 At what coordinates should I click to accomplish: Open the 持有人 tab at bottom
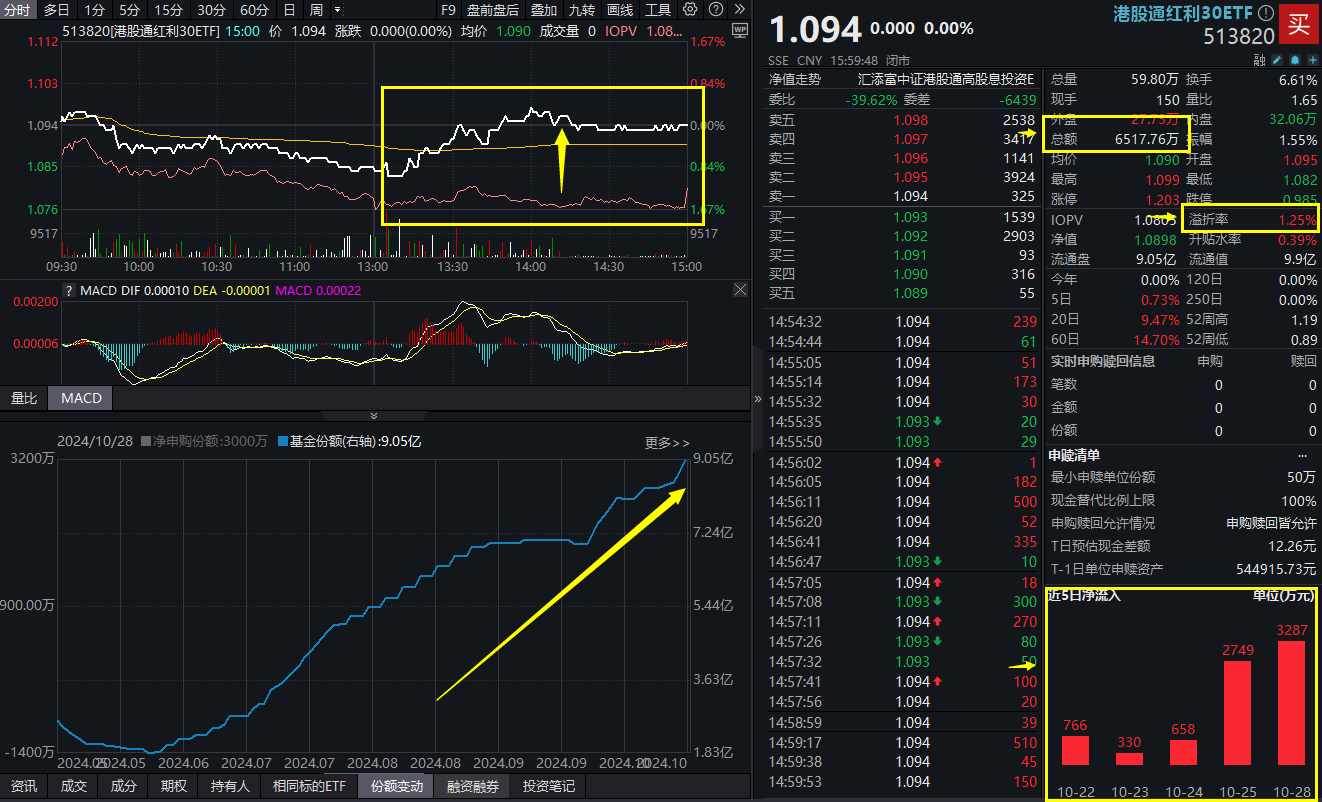[229, 786]
